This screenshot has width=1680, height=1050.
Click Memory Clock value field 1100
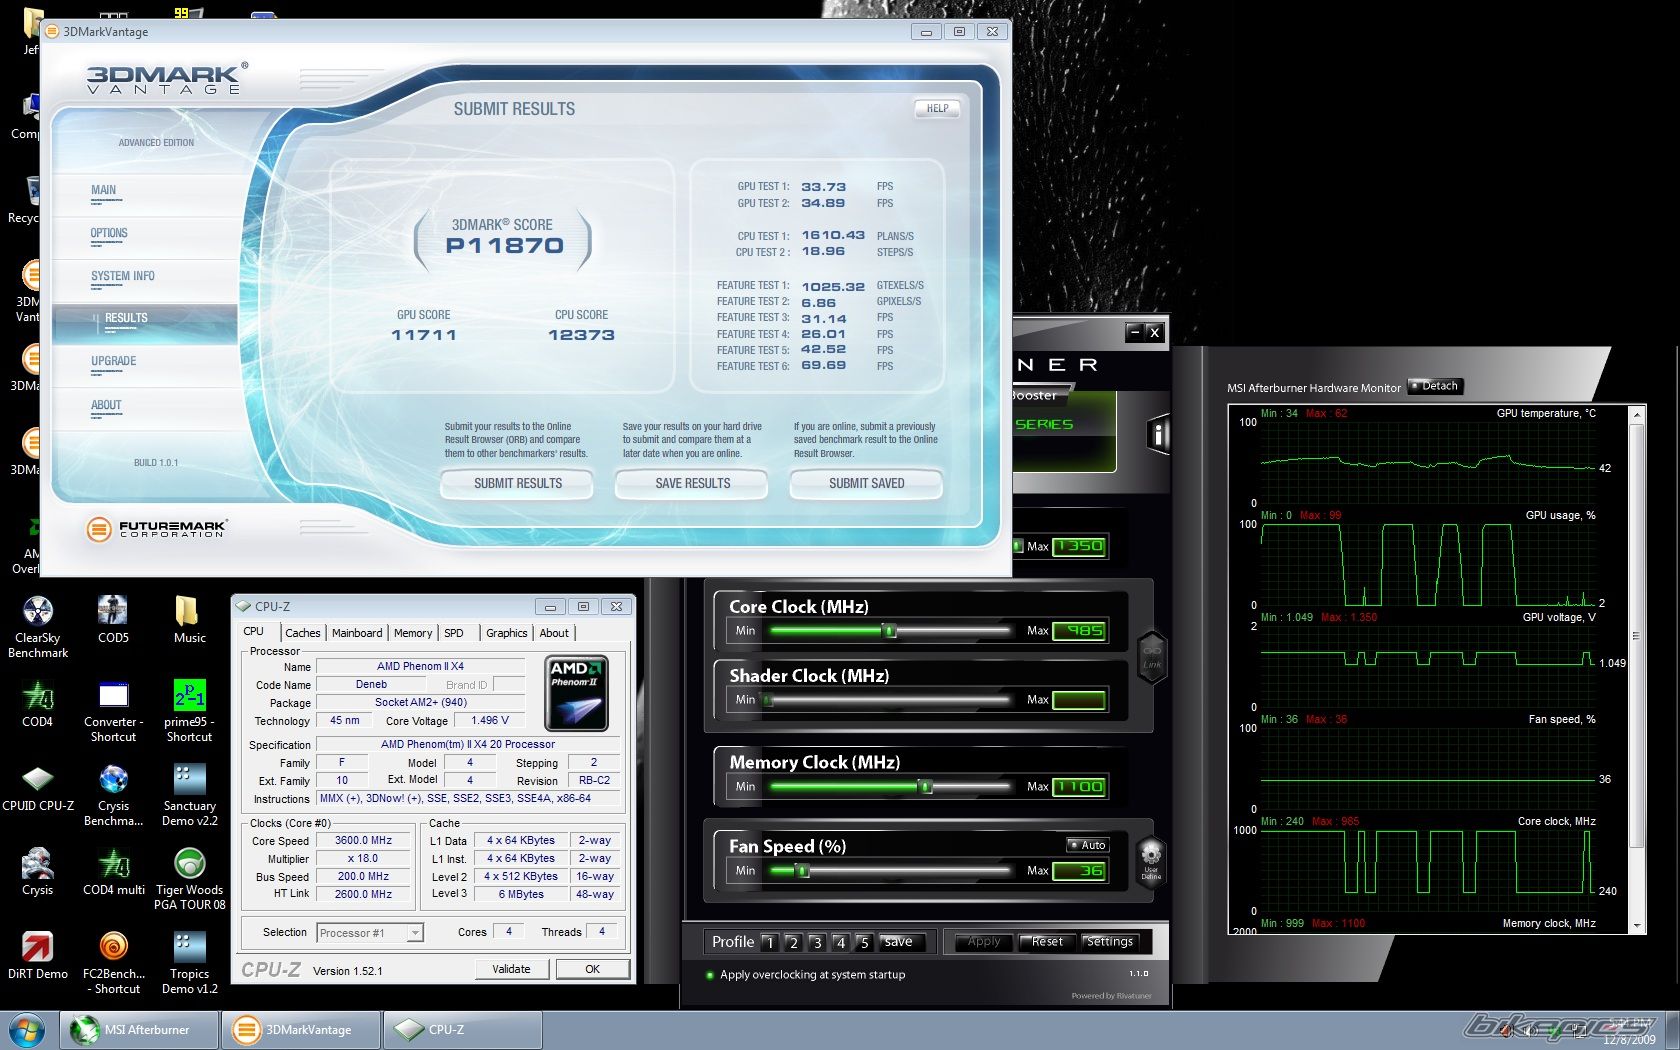(1080, 787)
